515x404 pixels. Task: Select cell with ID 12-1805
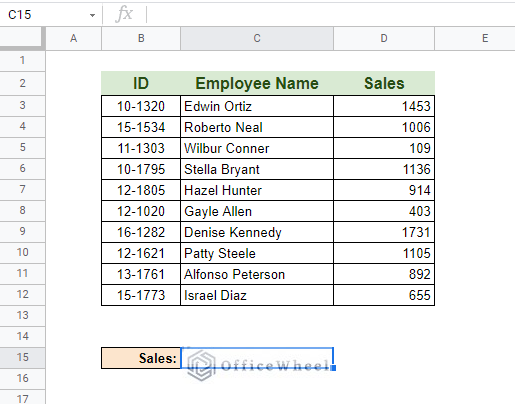click(141, 190)
